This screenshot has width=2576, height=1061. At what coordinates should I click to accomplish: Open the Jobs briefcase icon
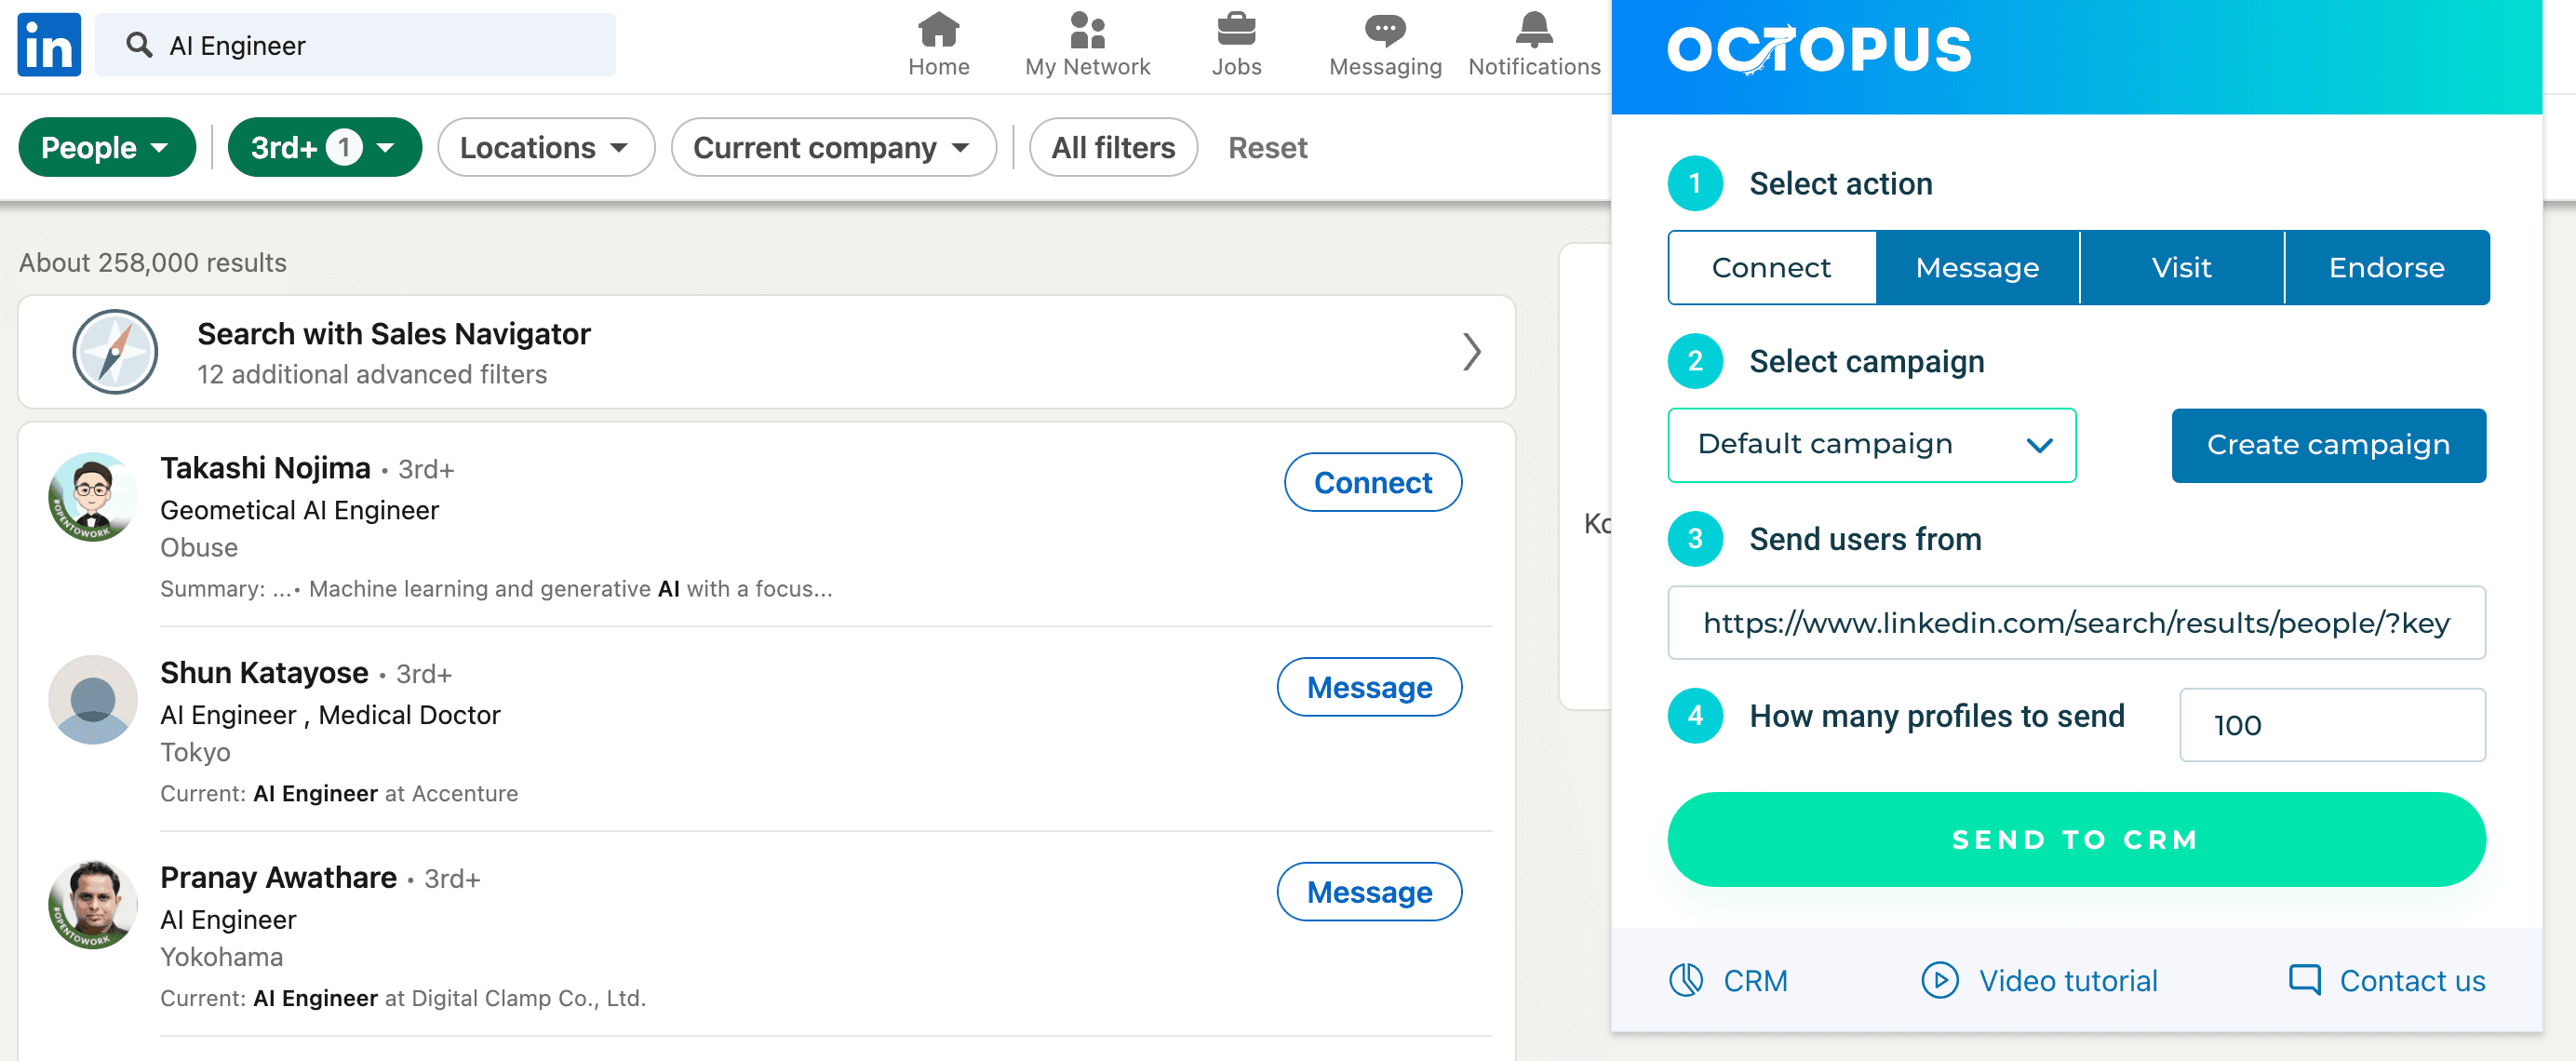[1236, 31]
